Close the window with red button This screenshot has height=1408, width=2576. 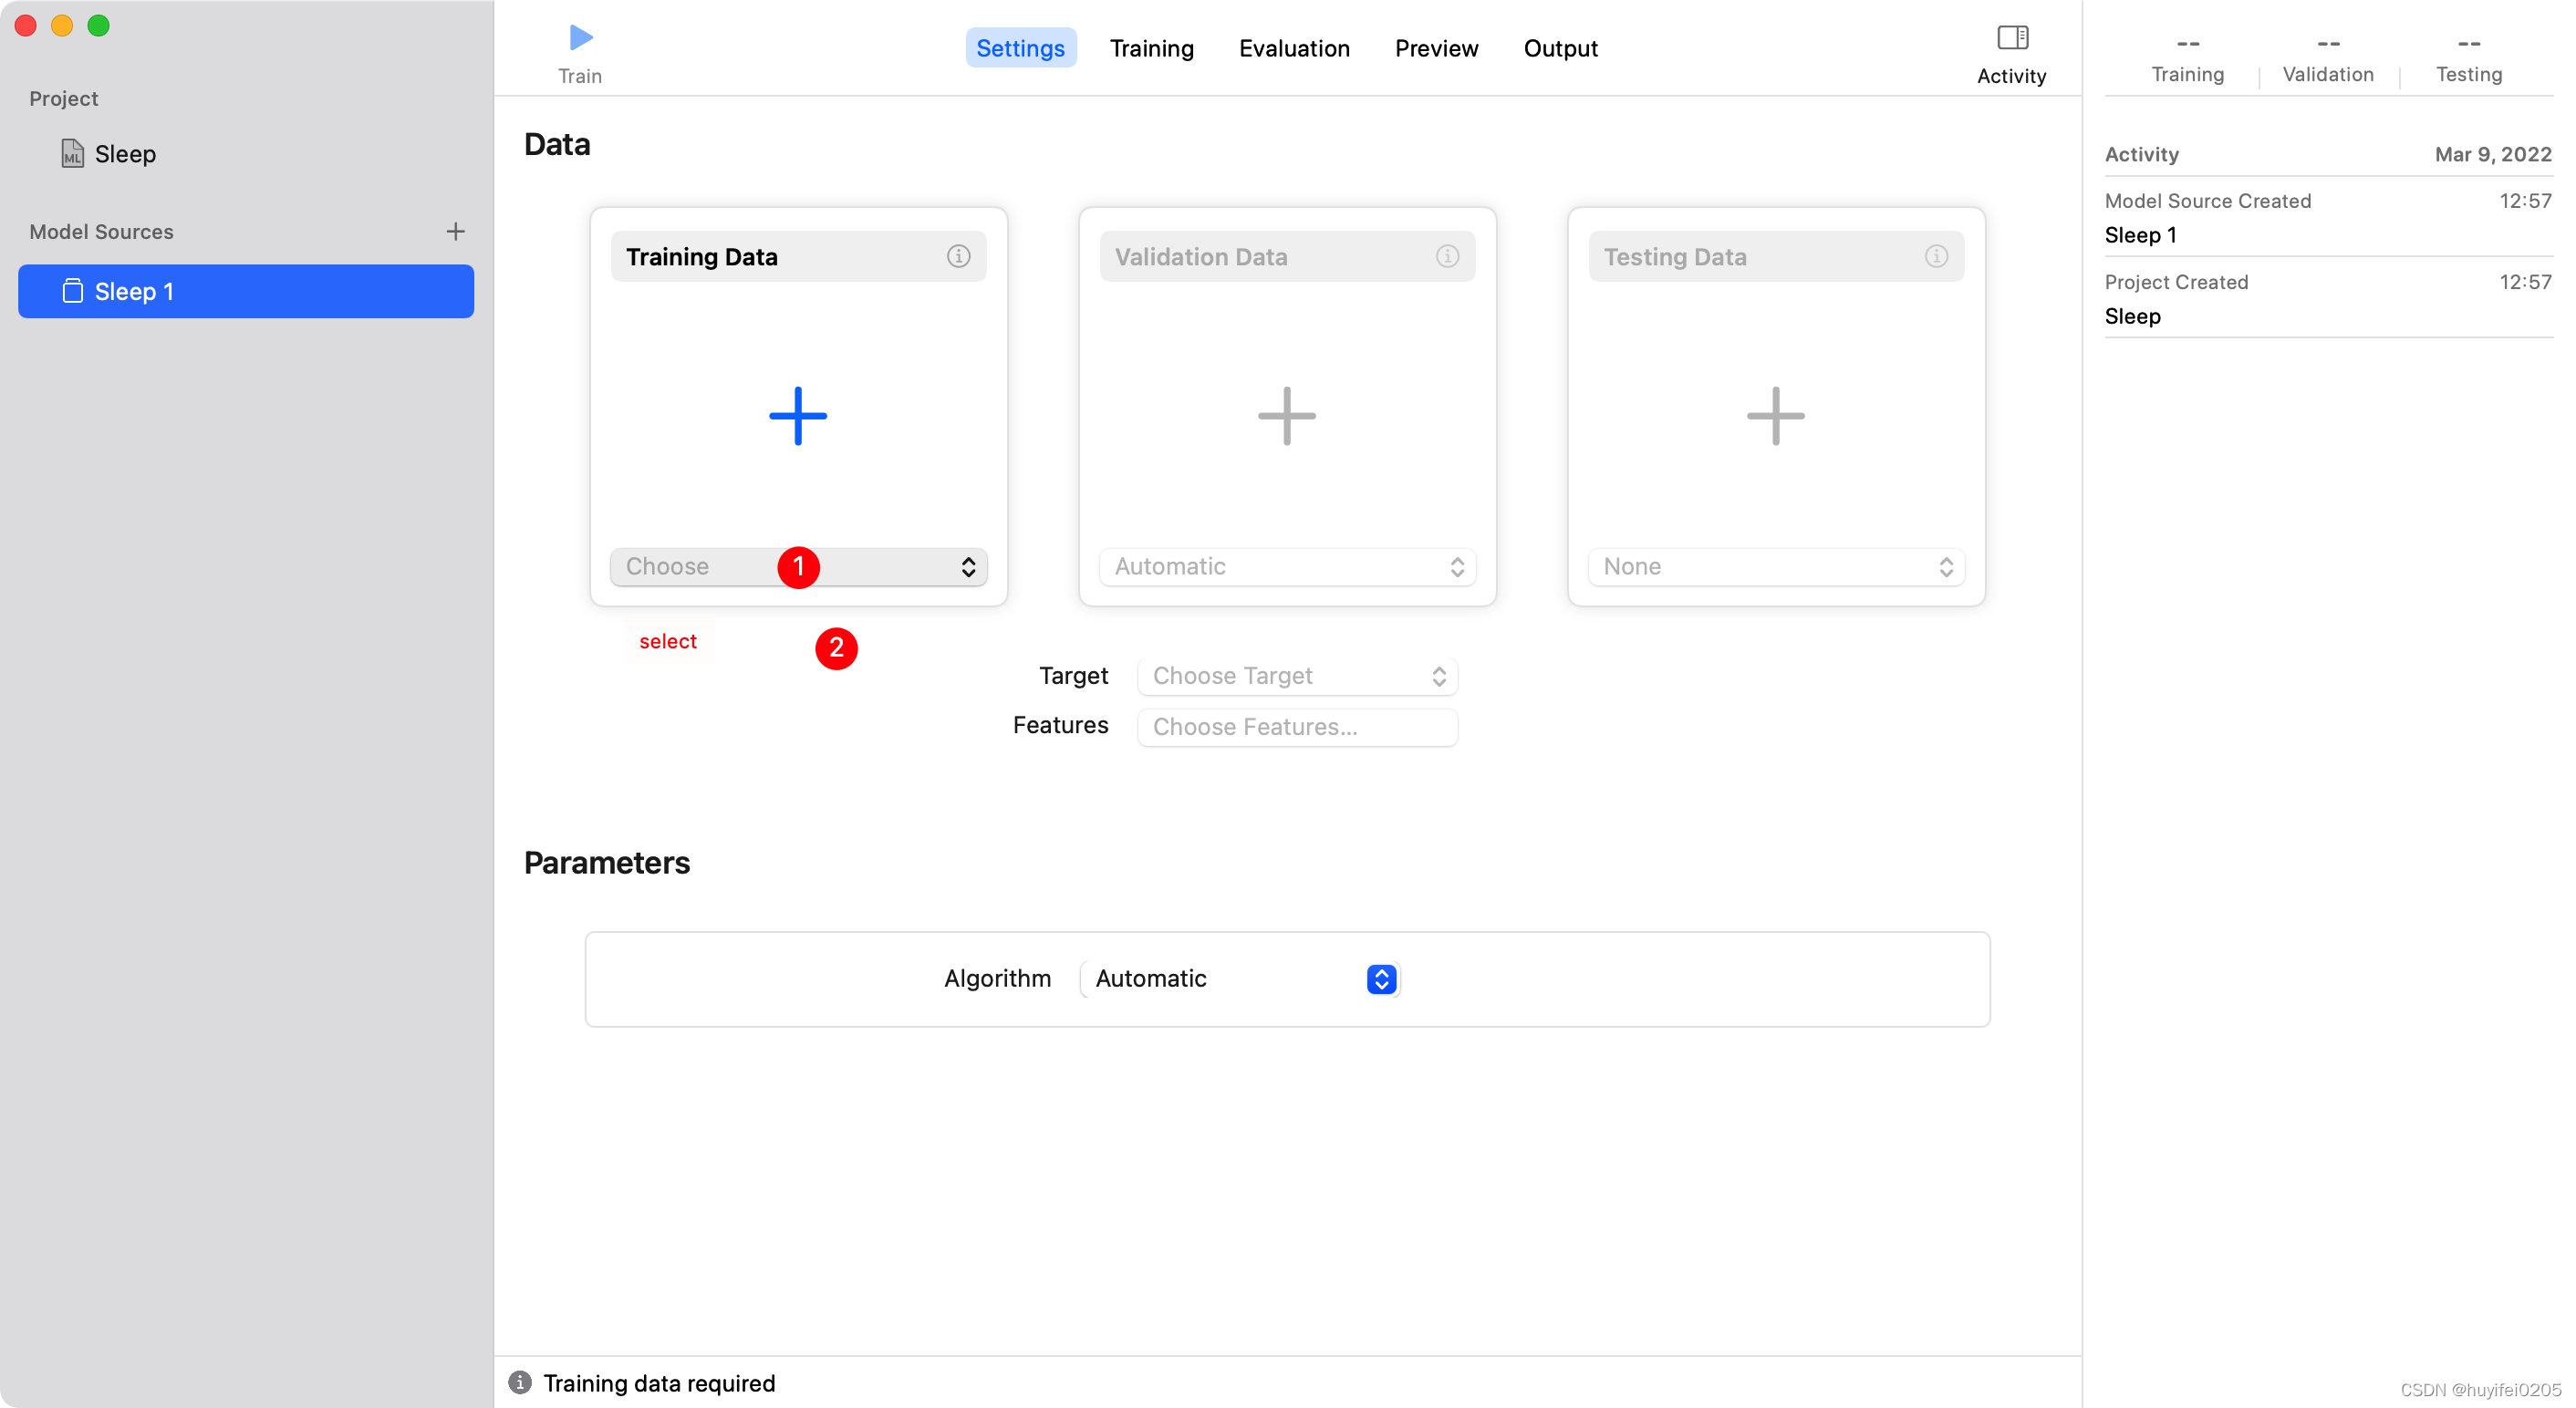click(26, 26)
